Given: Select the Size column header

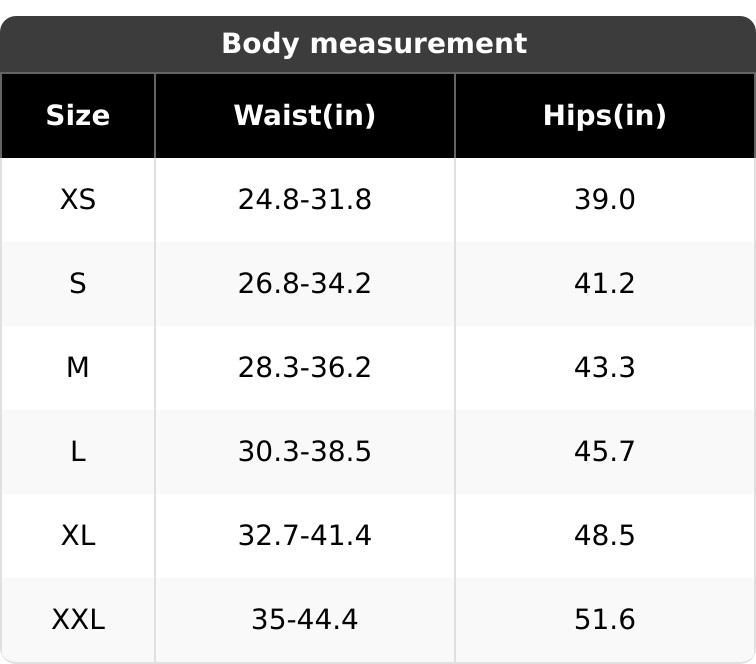Looking at the screenshot, I should pos(78,116).
